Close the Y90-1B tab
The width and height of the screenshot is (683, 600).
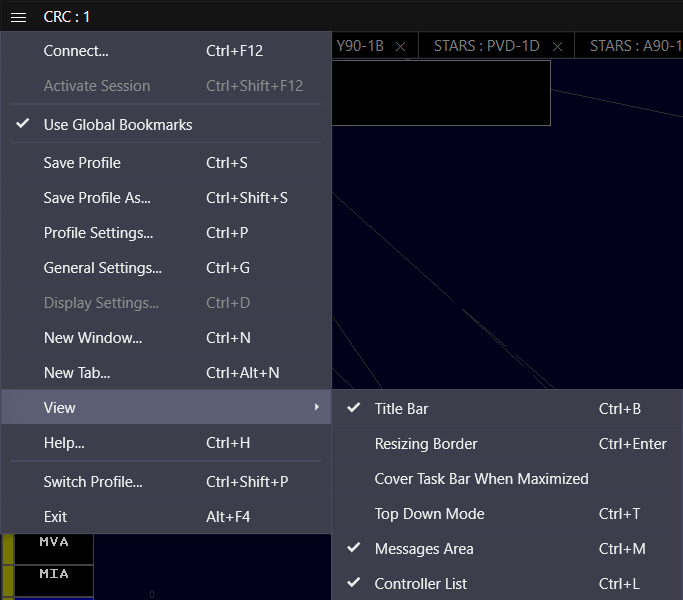tap(400, 47)
